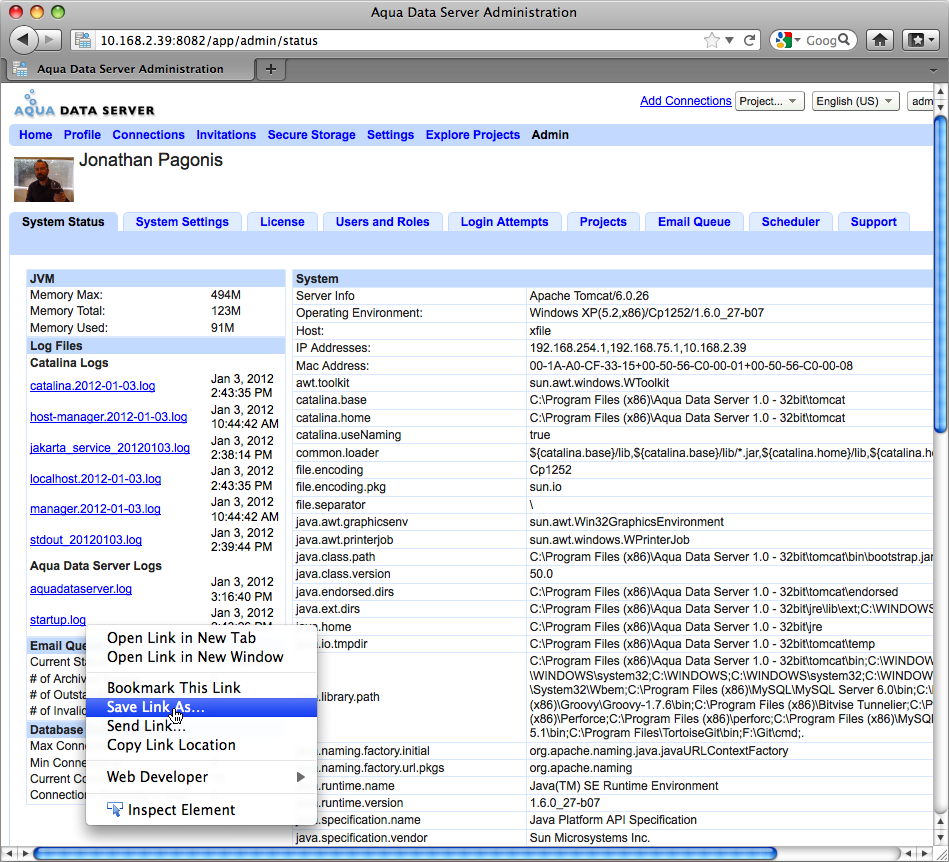Switch to the Projects tab
949x862 pixels.
[603, 222]
